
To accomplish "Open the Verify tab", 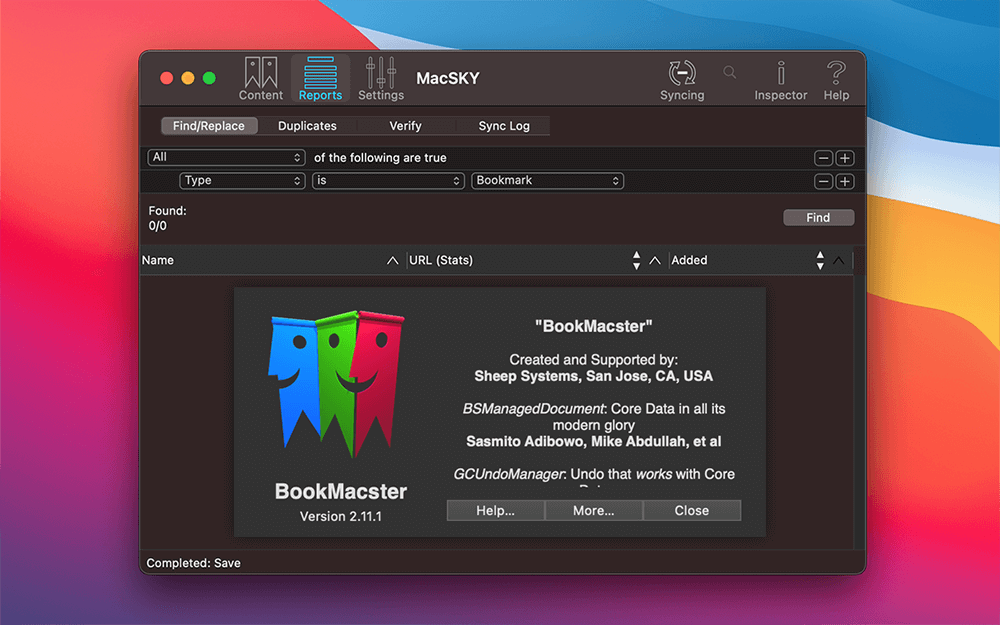I will point(406,126).
